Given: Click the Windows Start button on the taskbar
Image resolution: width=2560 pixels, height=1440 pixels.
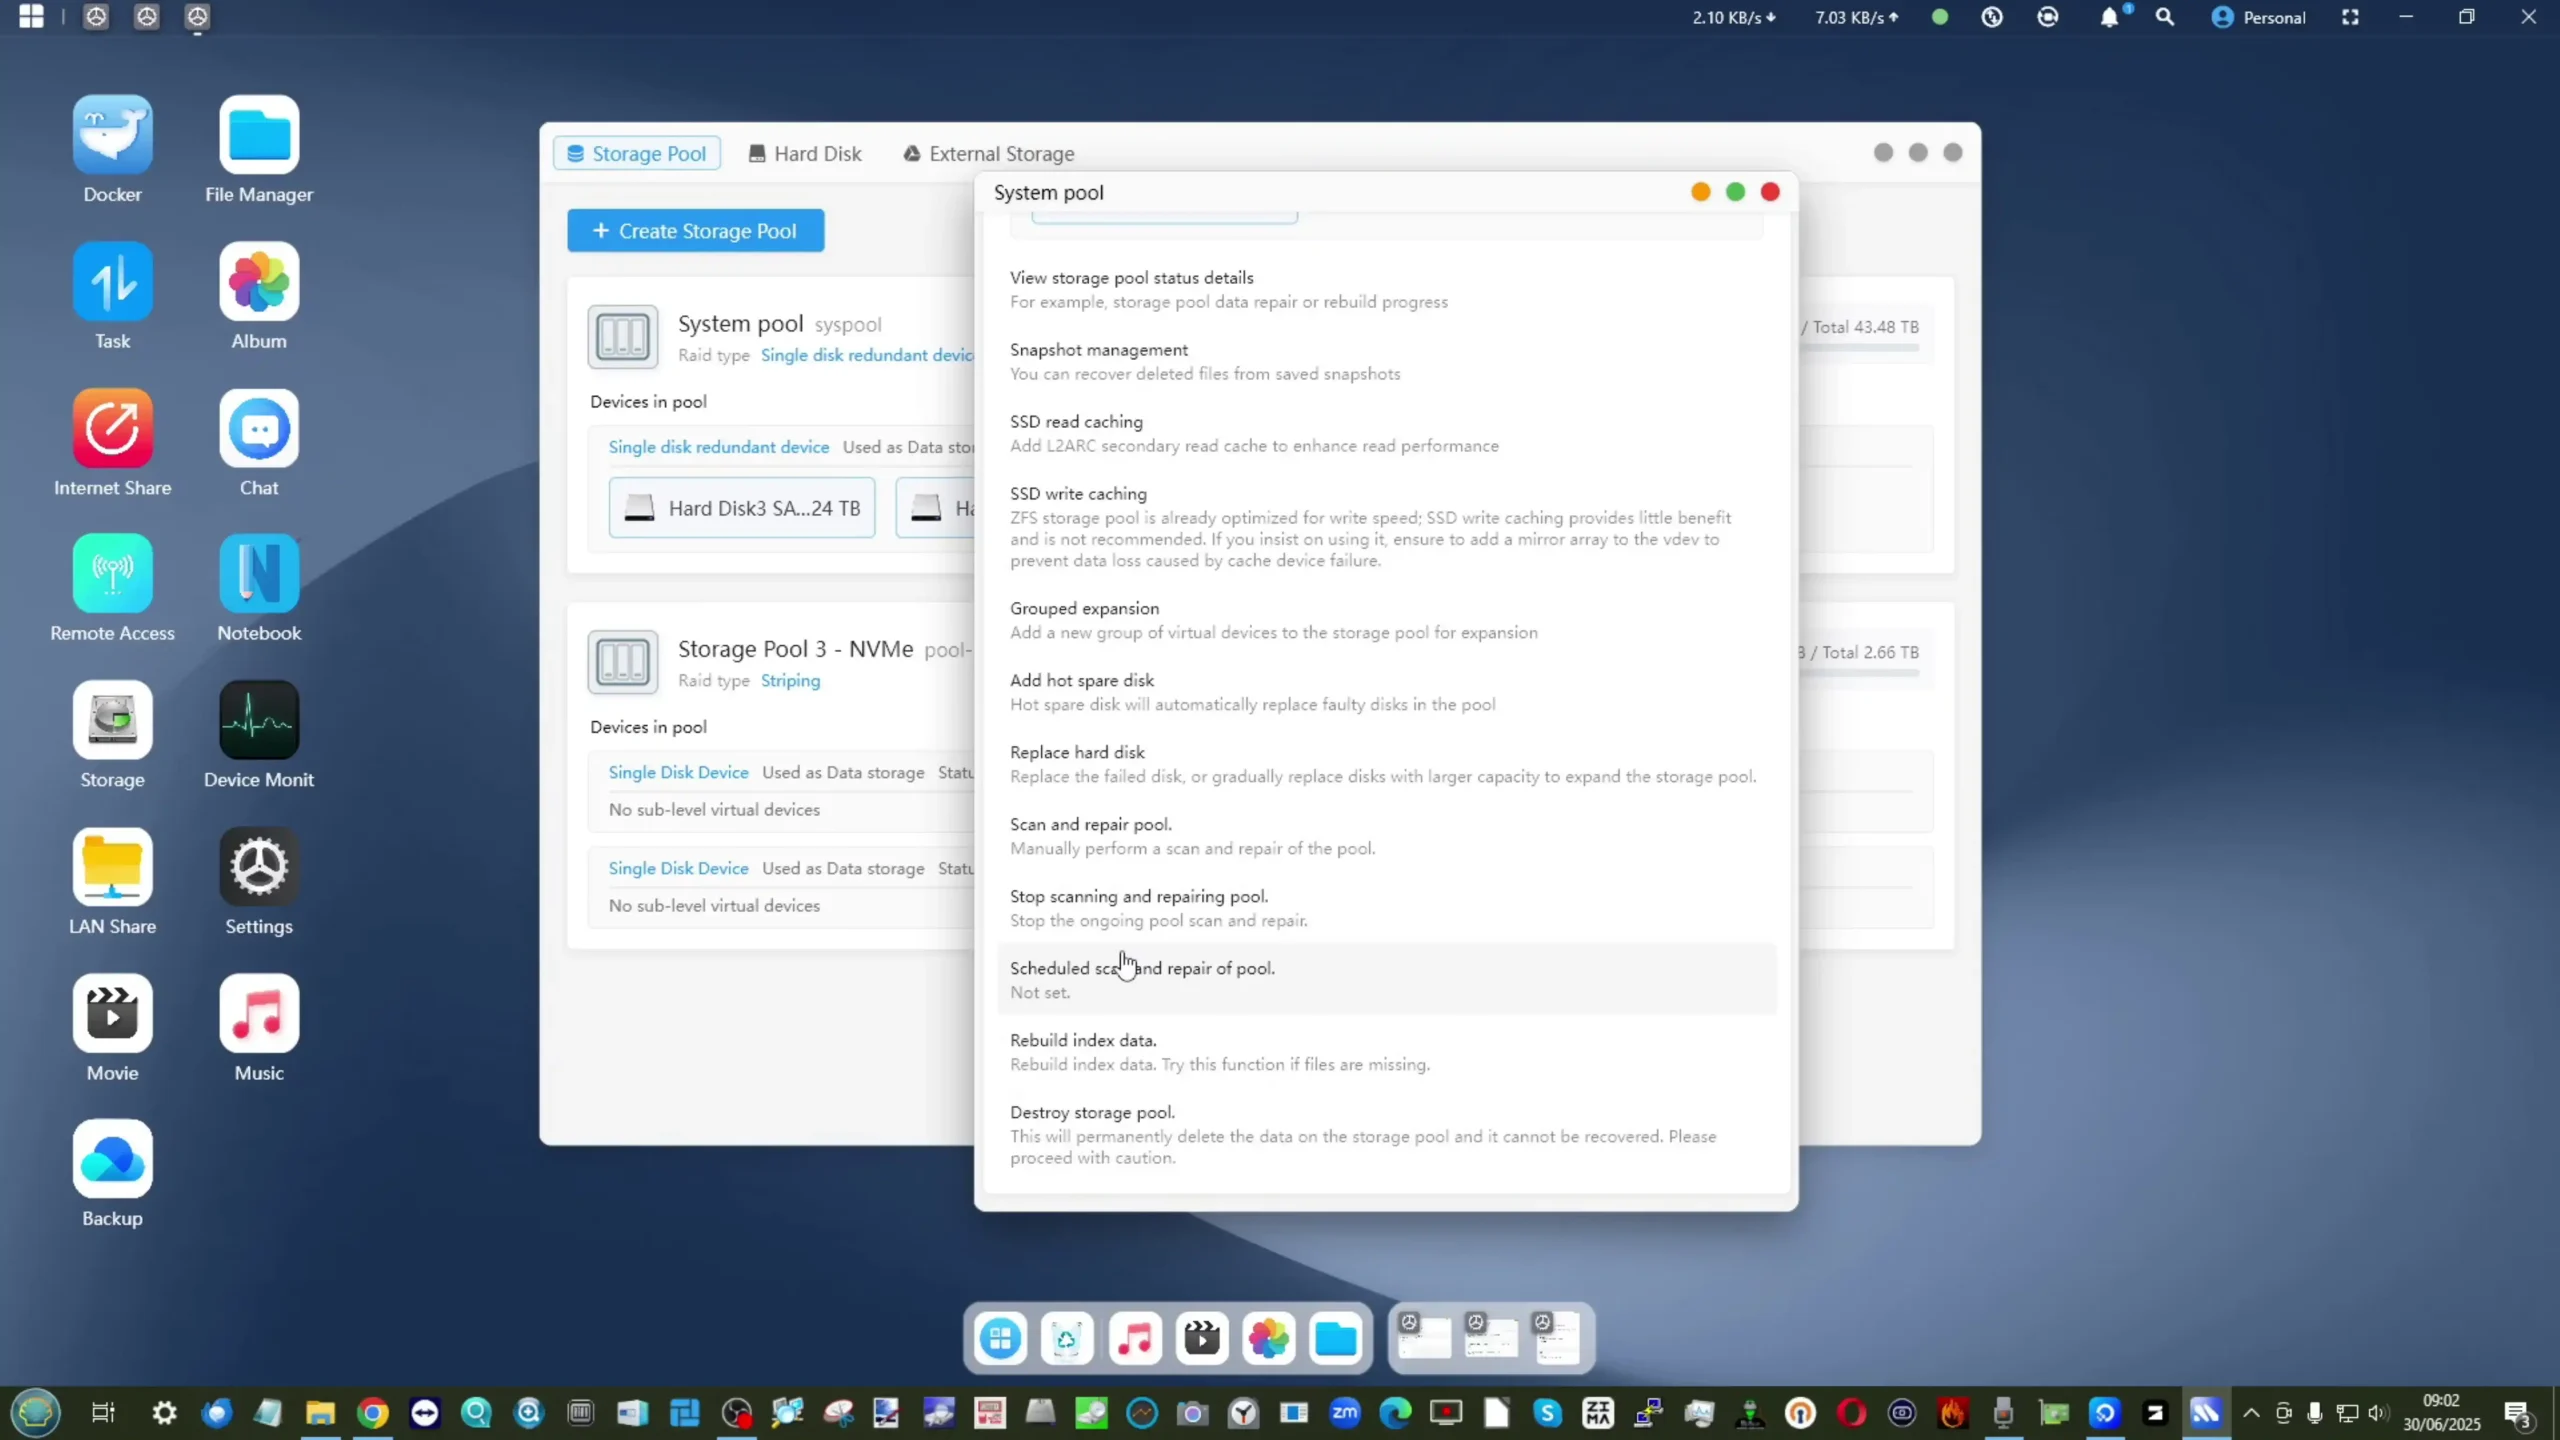Looking at the screenshot, I should (x=36, y=1413).
